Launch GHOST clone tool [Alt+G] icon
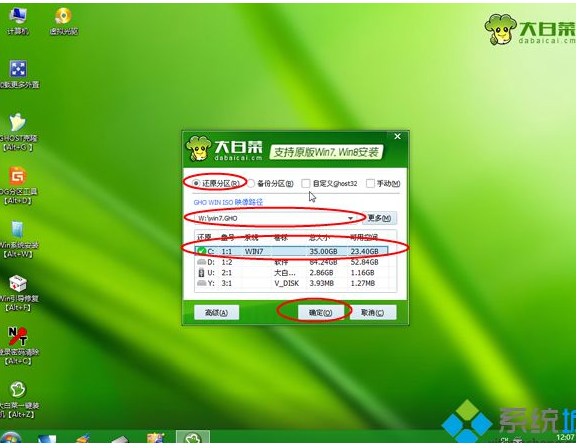The image size is (576, 443). coord(18,132)
